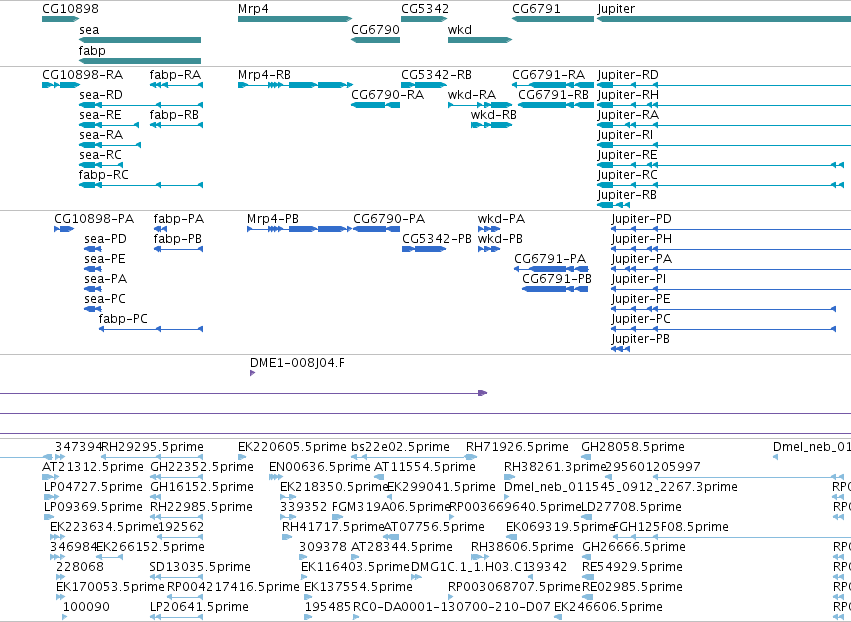
Task: Click protein CG6790-PA
Action: pyautogui.click(x=376, y=229)
